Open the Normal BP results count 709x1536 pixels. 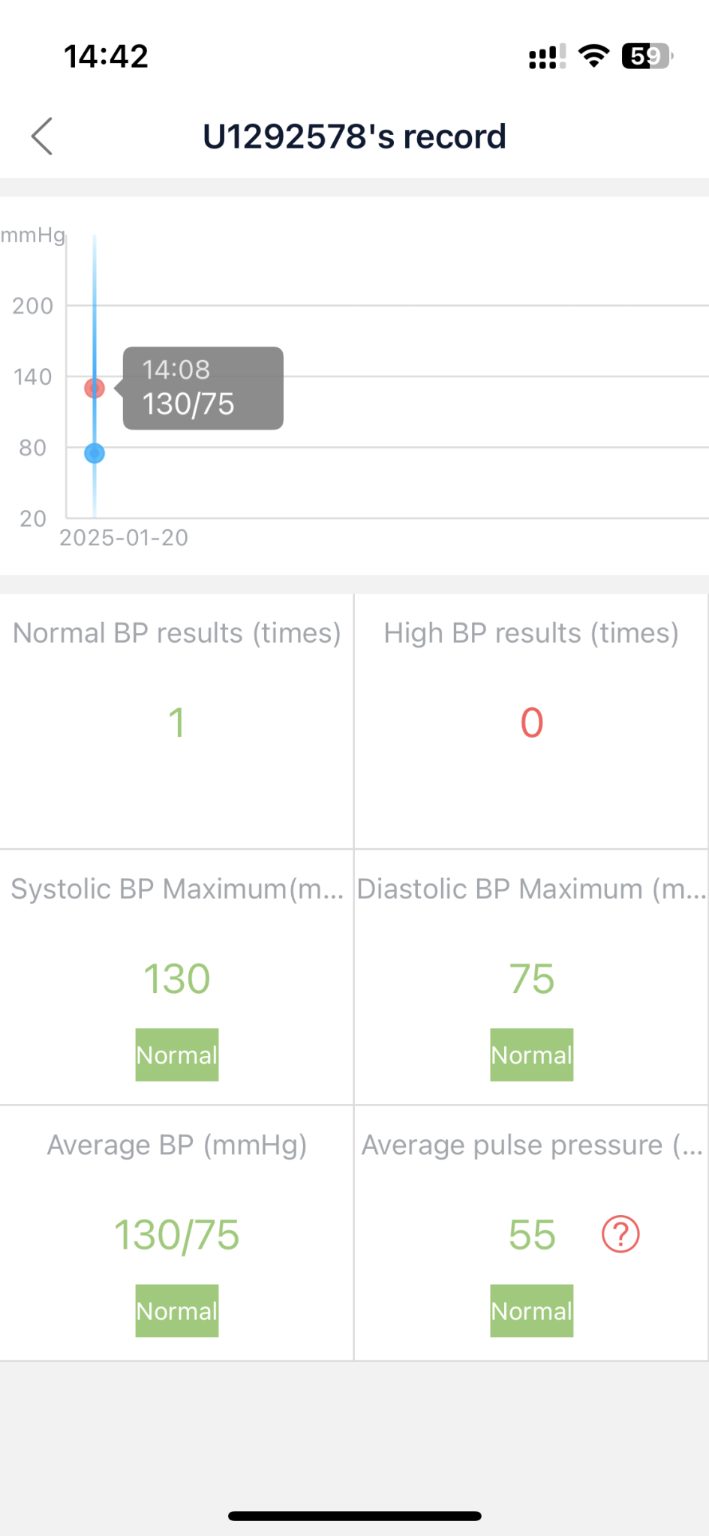(x=177, y=722)
